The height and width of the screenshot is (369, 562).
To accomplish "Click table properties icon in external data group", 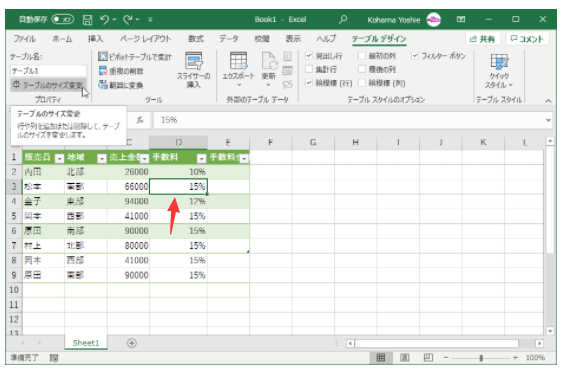I will 287,56.
